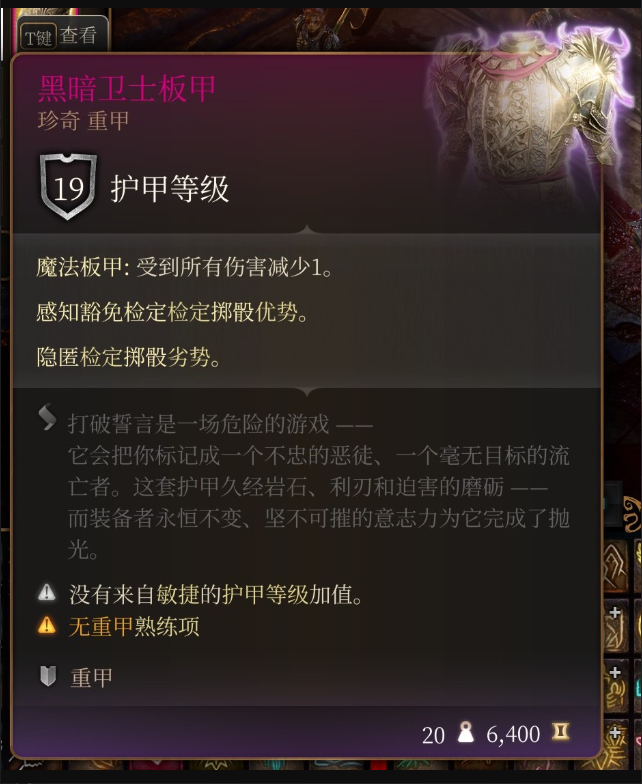Click the grey warning triangle about dexterity bonus
This screenshot has width=642, height=784.
pyautogui.click(x=46, y=592)
